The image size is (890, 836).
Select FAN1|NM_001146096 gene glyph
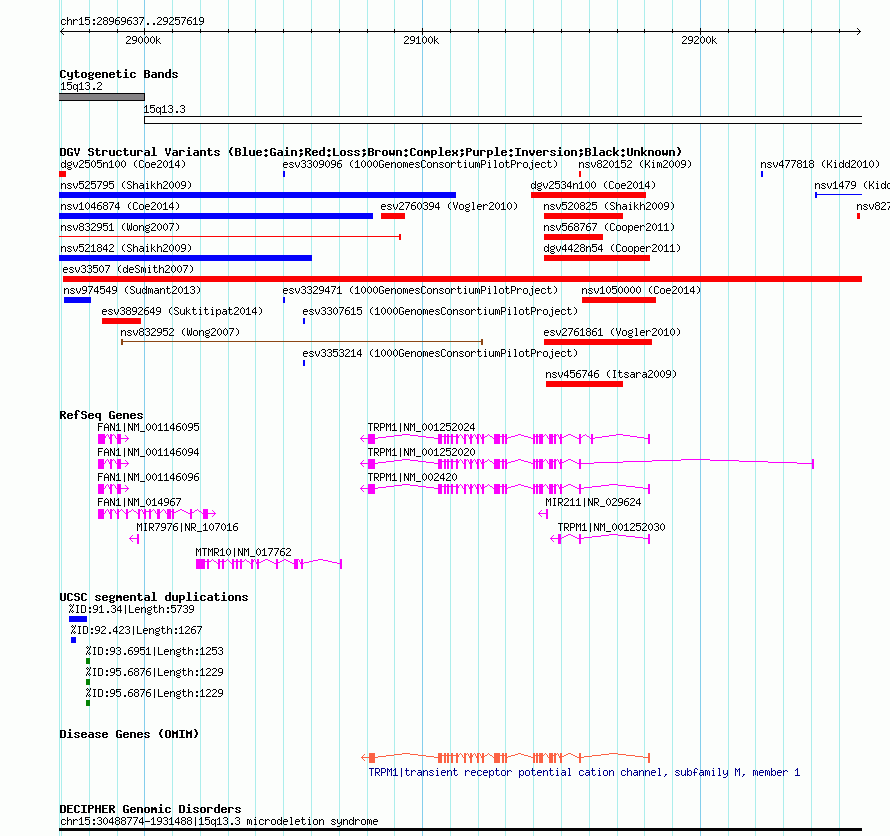pos(113,489)
